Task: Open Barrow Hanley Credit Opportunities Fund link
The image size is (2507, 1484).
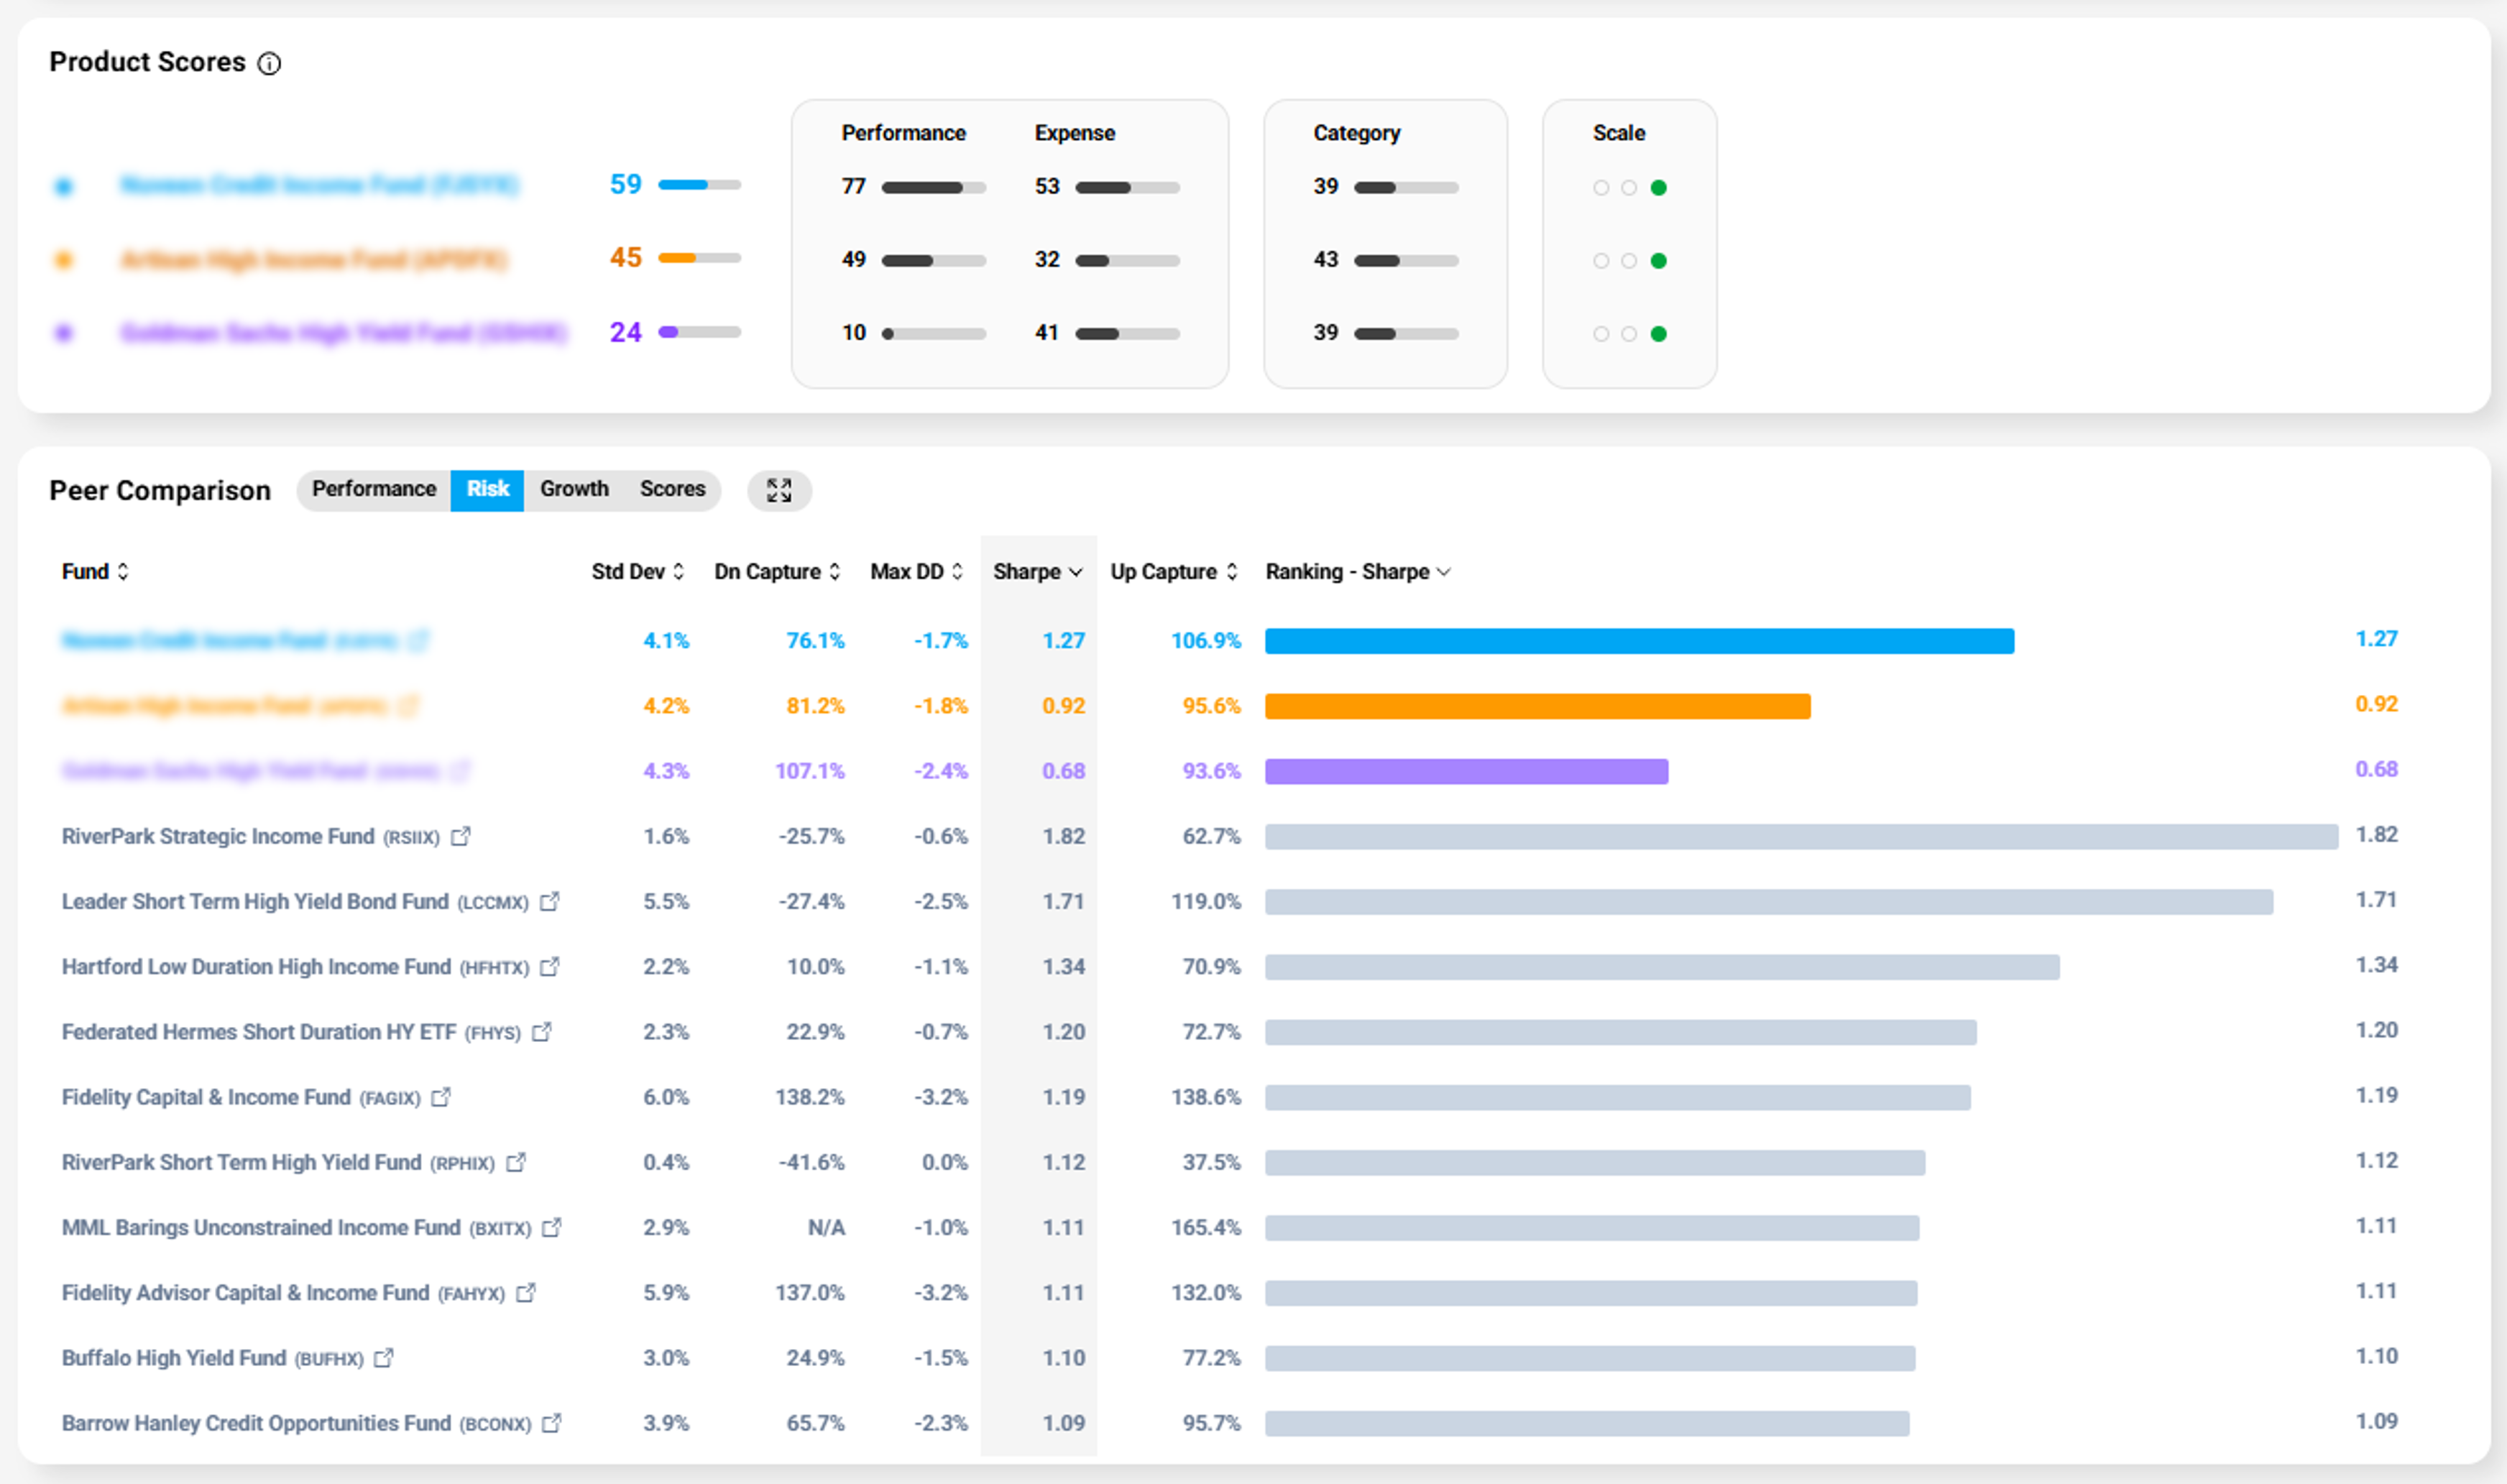Action: (296, 1423)
